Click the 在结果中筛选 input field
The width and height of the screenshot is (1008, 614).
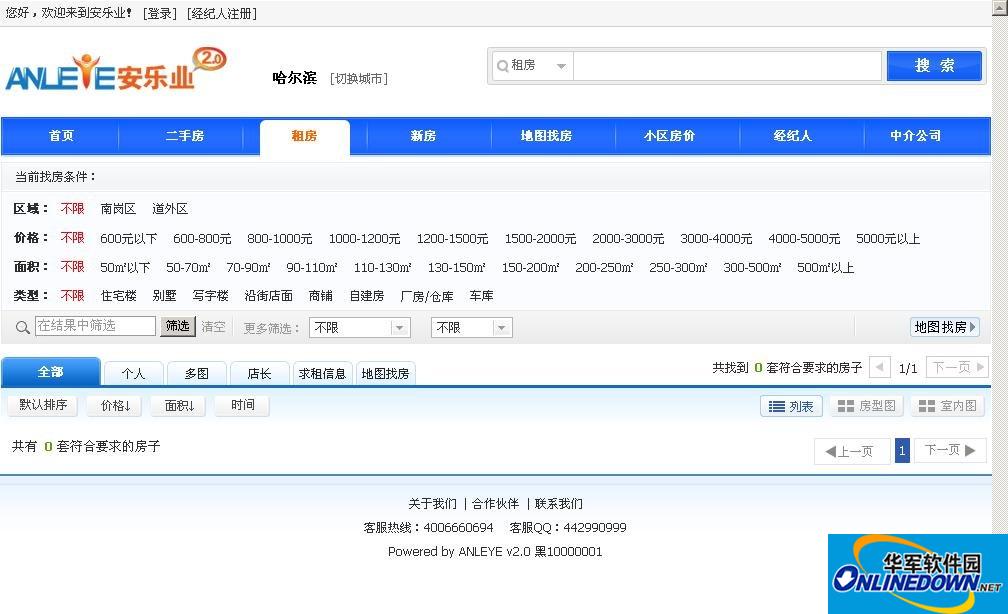coord(95,326)
